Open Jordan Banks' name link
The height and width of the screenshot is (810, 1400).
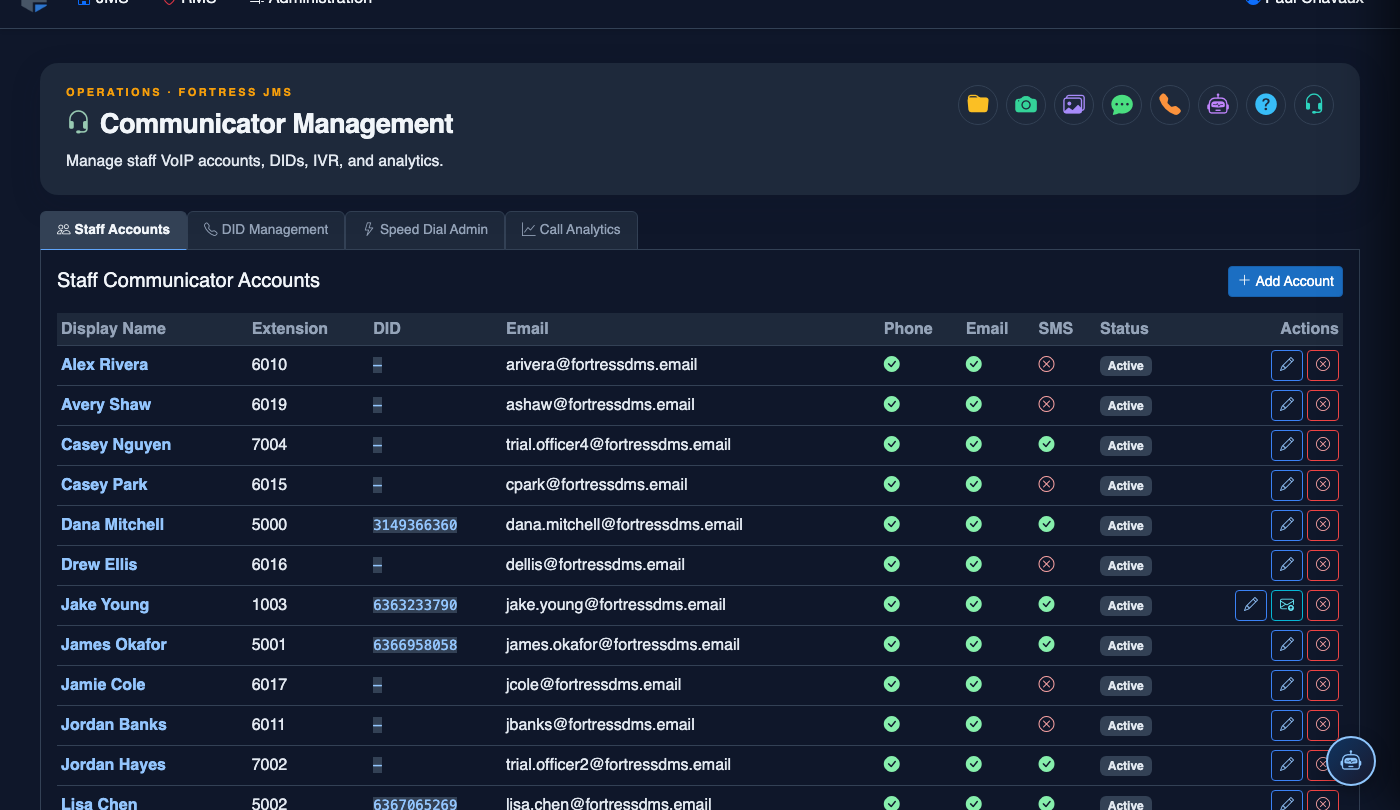coord(113,725)
